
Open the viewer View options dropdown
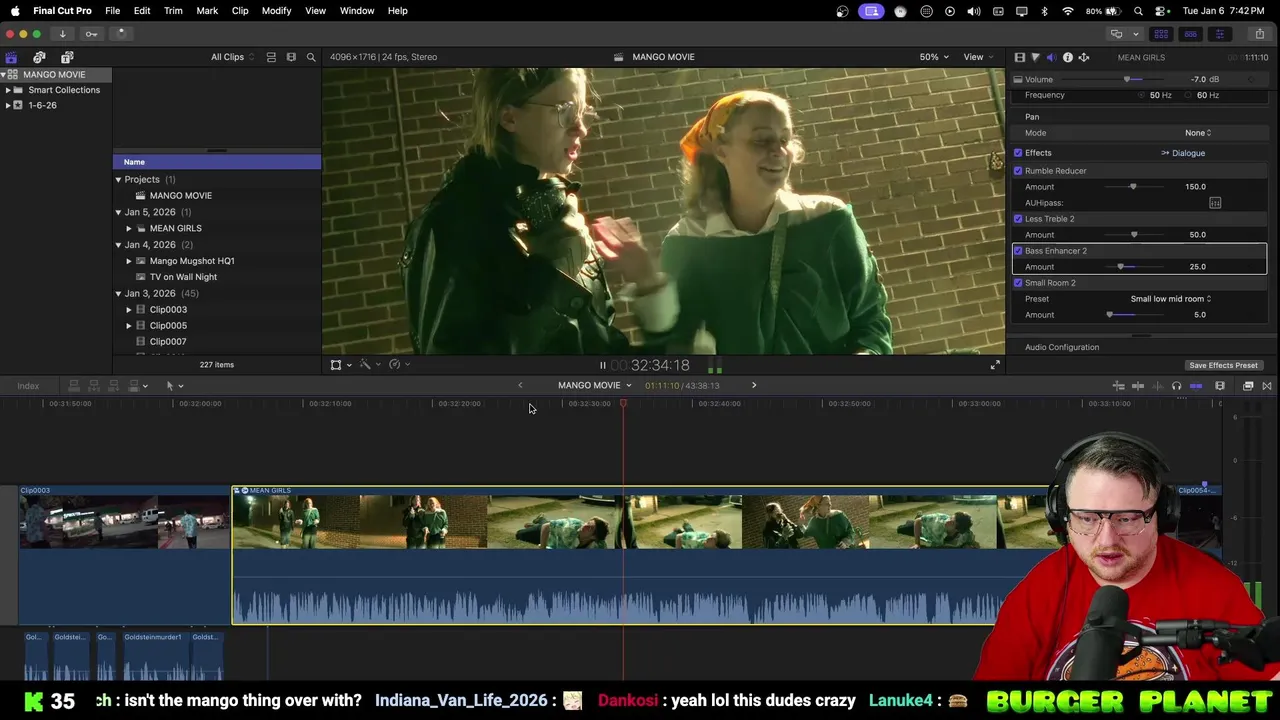(978, 57)
